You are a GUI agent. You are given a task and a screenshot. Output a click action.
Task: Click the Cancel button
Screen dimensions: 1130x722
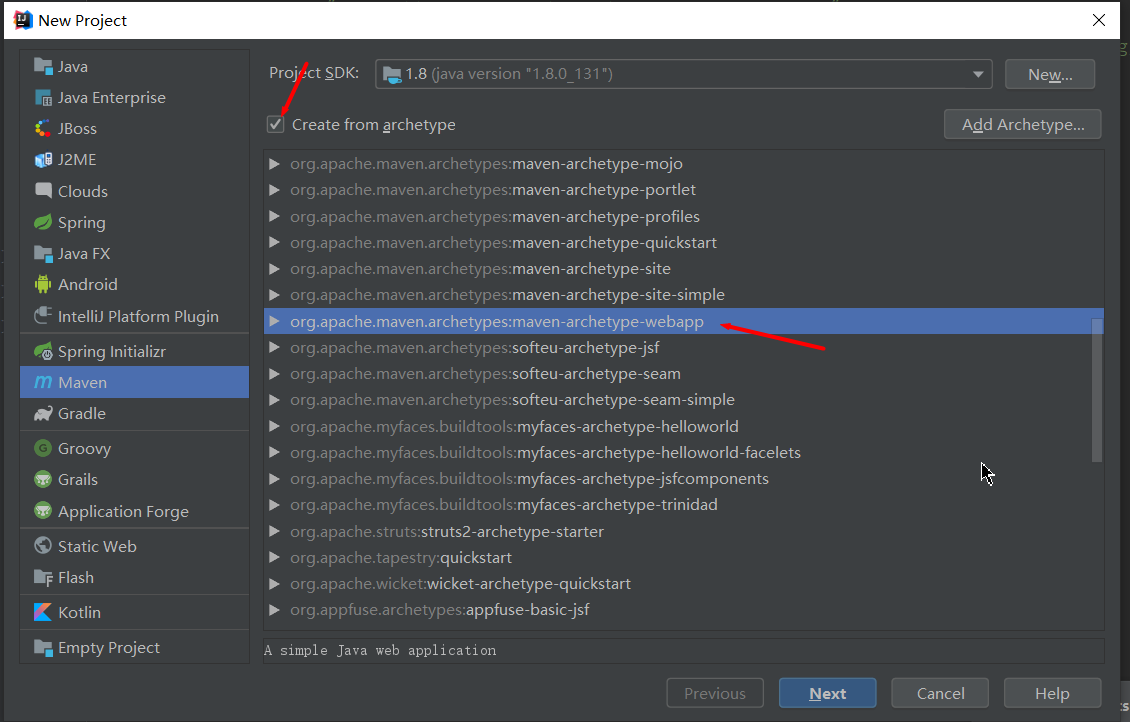click(940, 693)
